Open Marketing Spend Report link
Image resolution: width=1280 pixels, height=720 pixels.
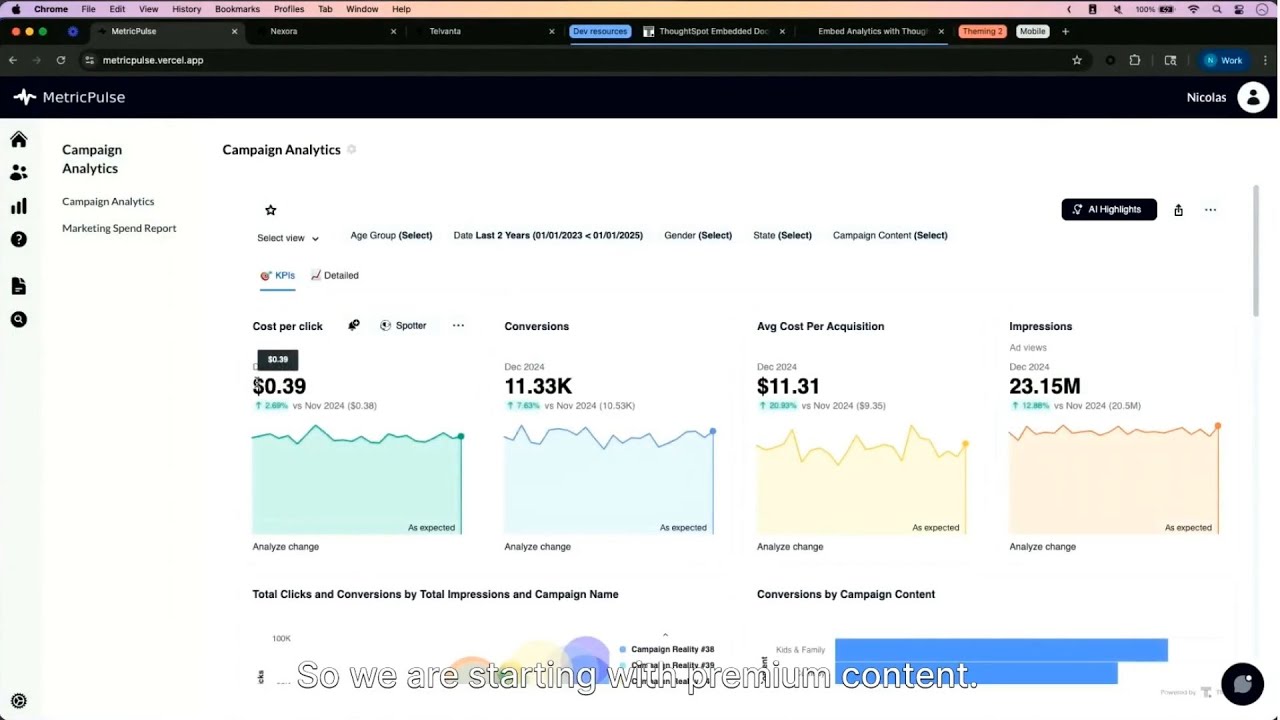[119, 228]
